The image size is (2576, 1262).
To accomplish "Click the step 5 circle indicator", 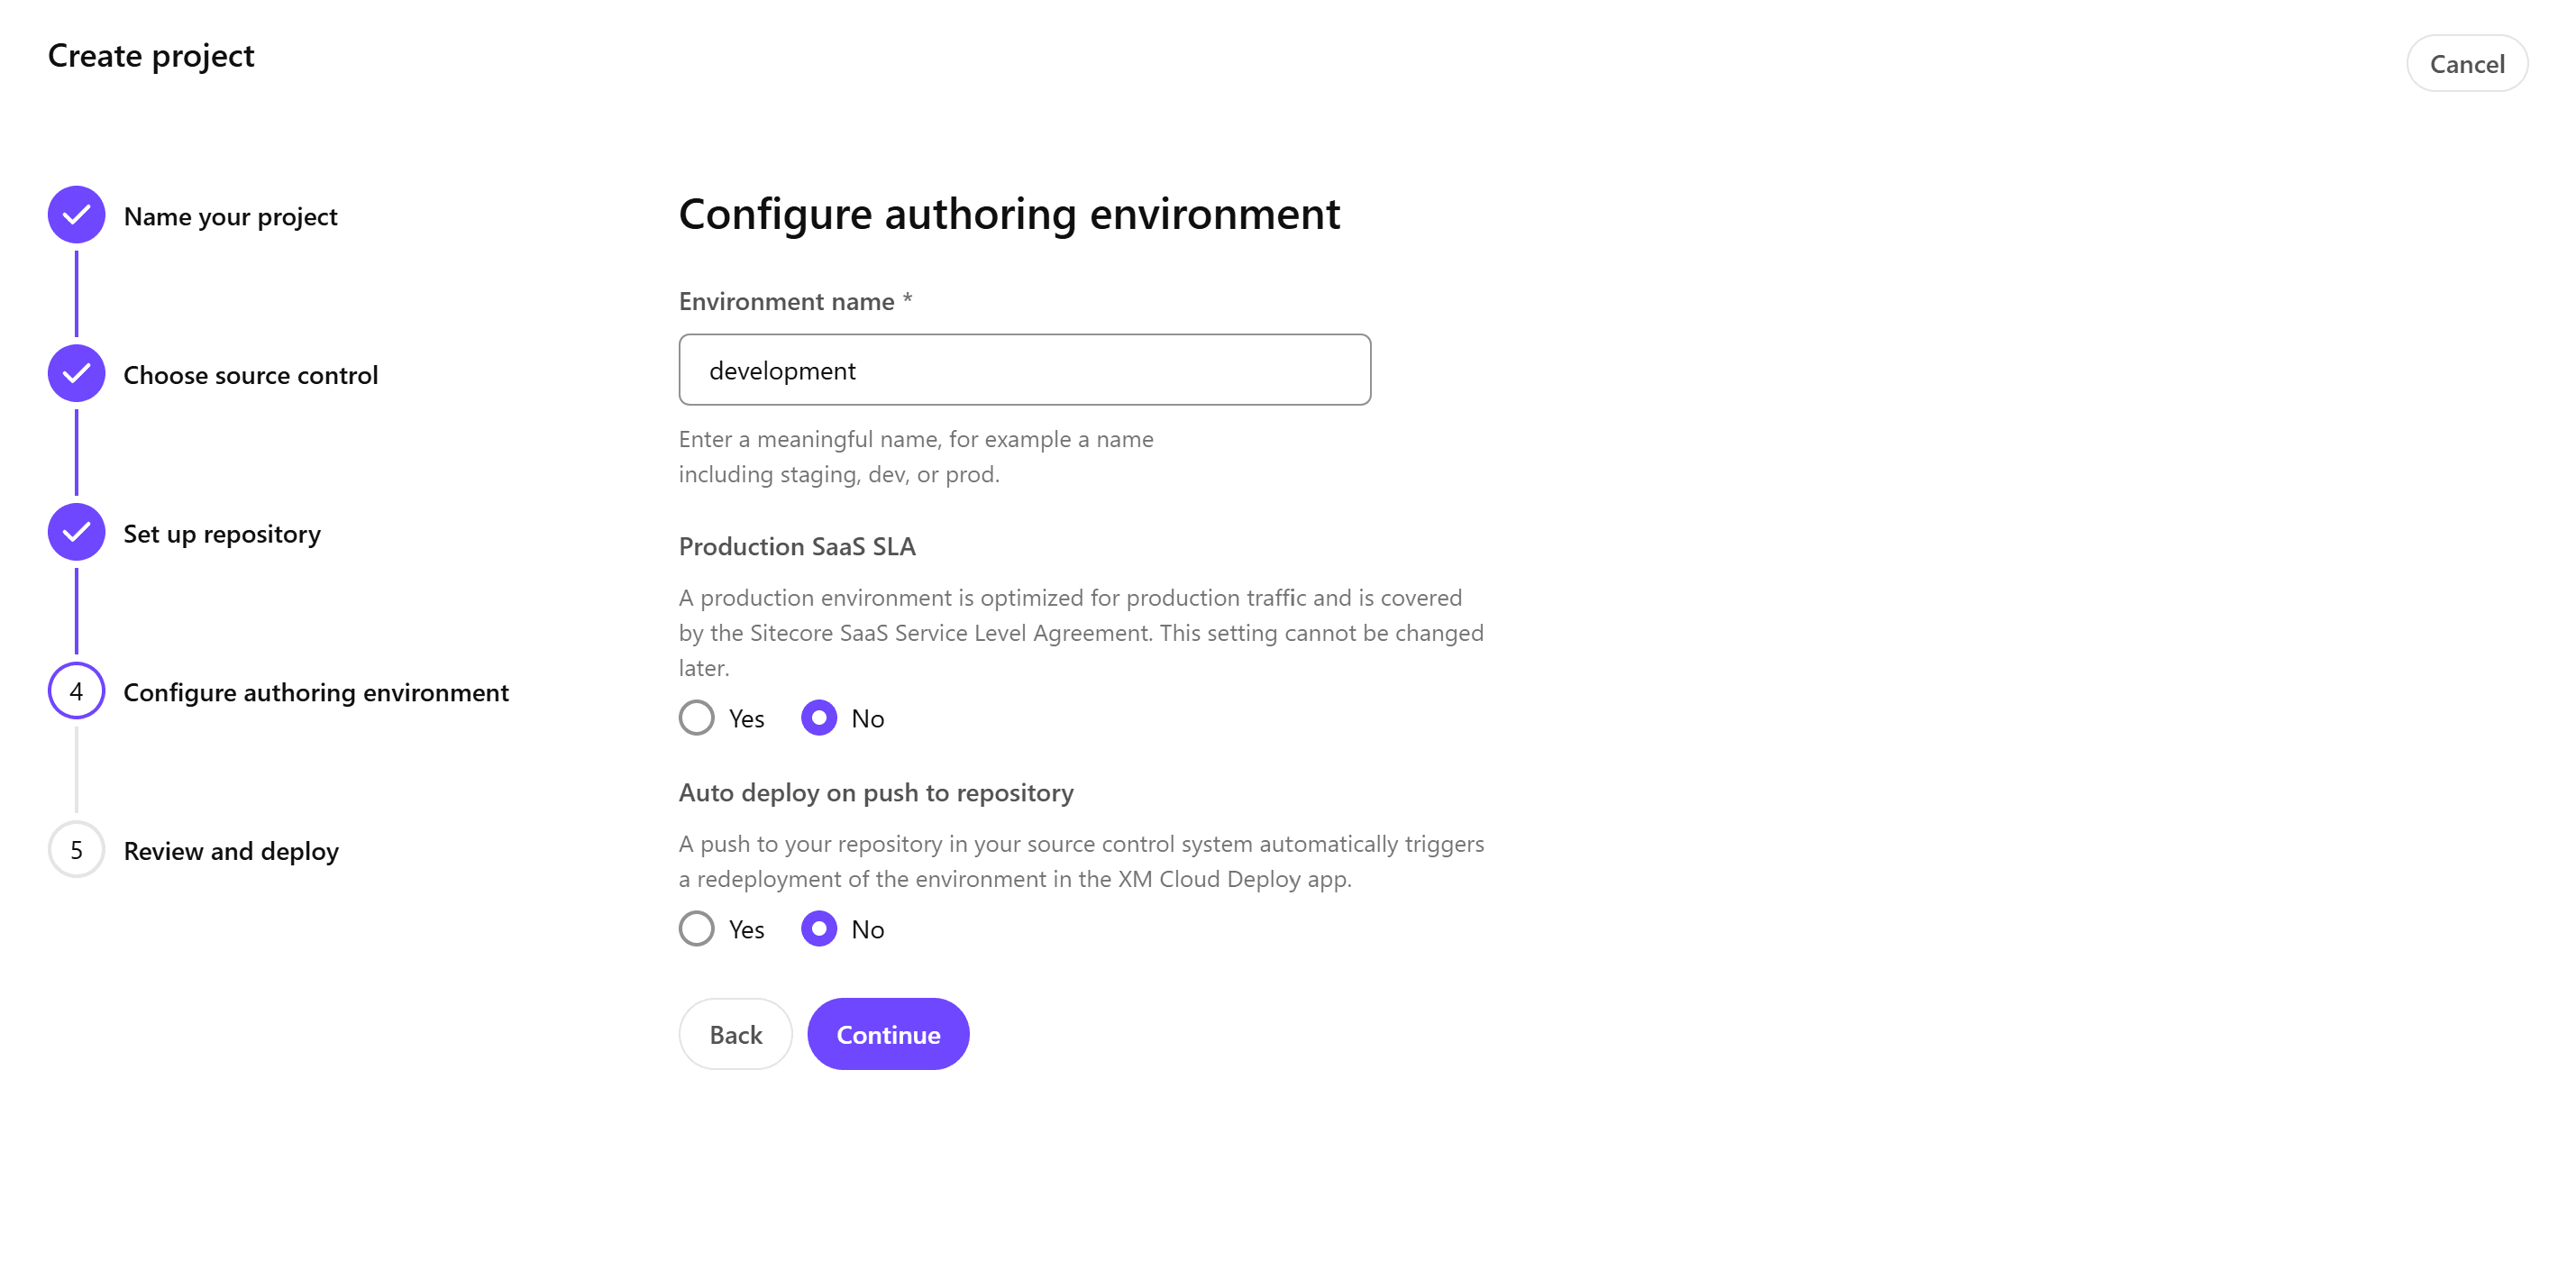I will pos(76,850).
